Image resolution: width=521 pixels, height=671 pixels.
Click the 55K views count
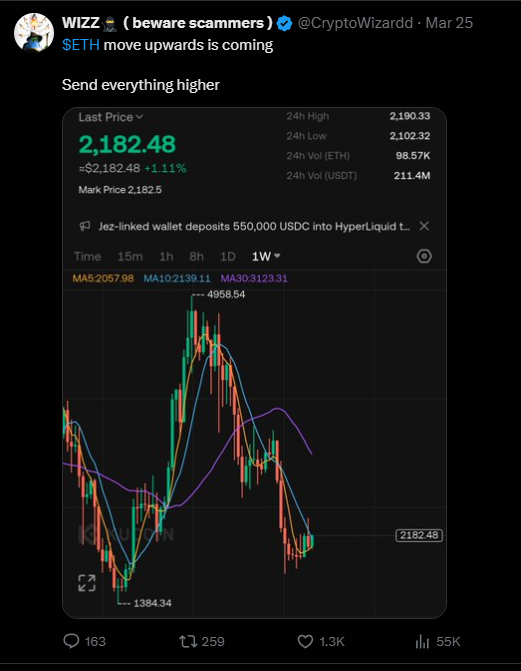(x=448, y=641)
